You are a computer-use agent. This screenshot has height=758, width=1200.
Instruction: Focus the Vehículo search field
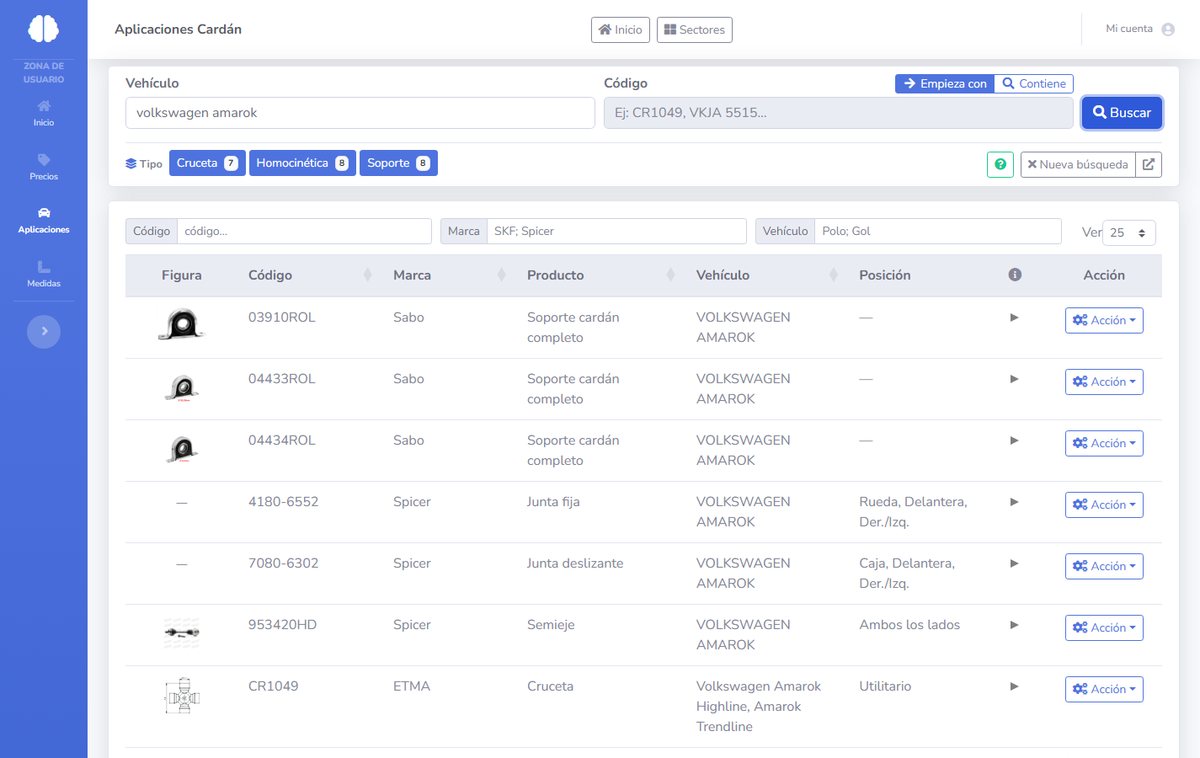coord(360,113)
